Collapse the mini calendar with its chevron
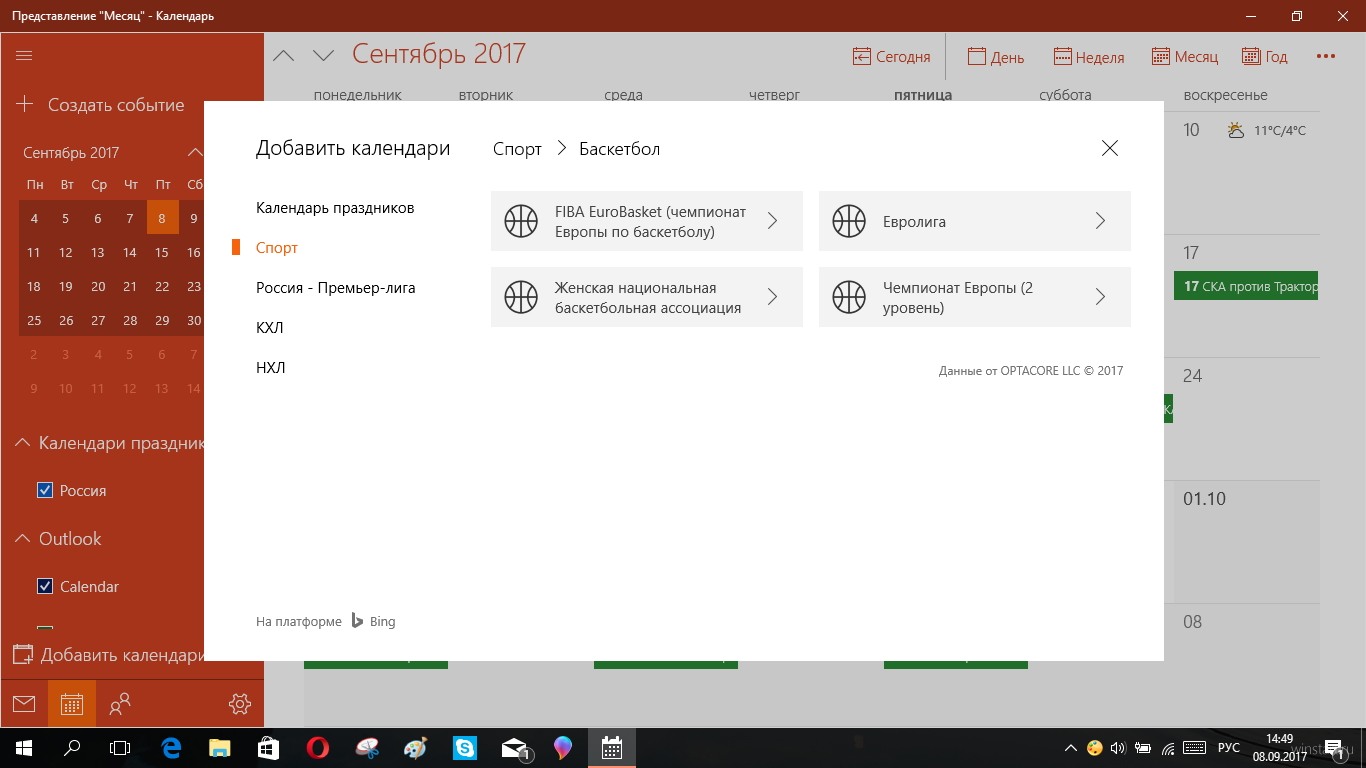Screen dimensions: 1366x768 pyautogui.click(x=195, y=152)
